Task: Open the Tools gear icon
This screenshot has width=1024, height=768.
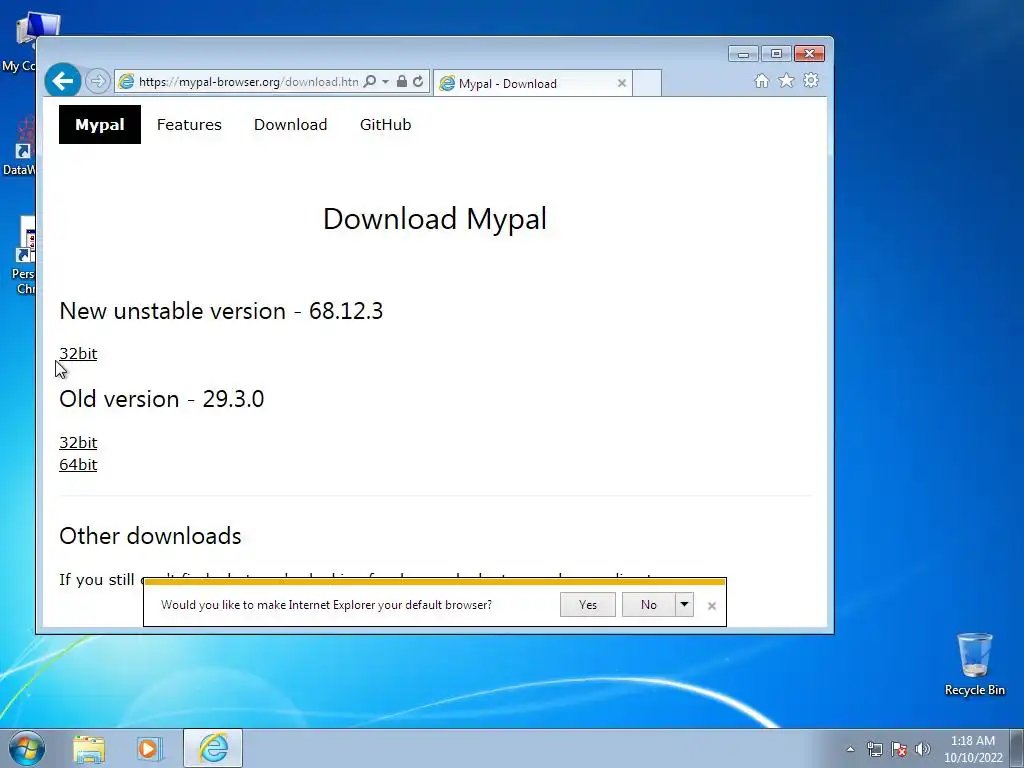Action: pos(811,80)
